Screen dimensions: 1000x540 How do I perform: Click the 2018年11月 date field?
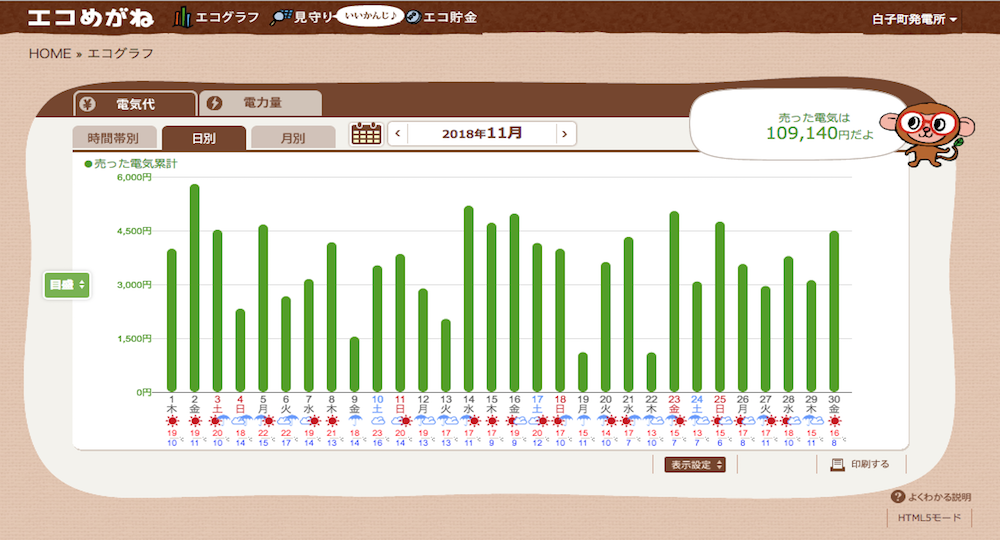482,134
